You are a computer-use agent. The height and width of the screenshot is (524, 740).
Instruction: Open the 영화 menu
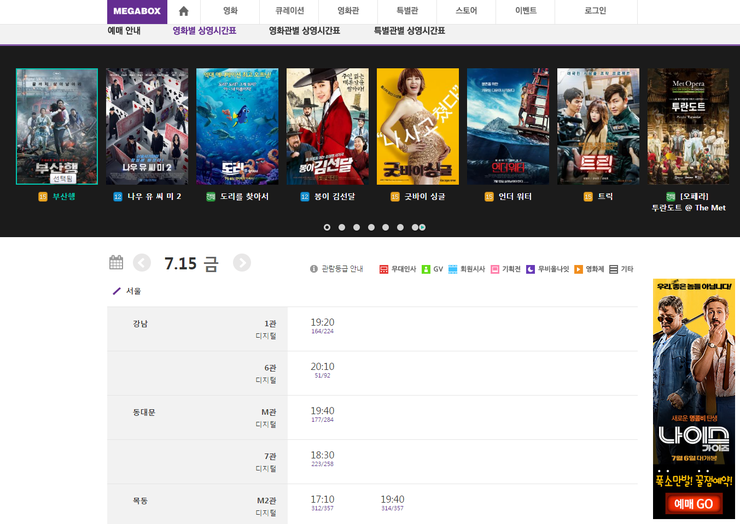pyautogui.click(x=230, y=11)
